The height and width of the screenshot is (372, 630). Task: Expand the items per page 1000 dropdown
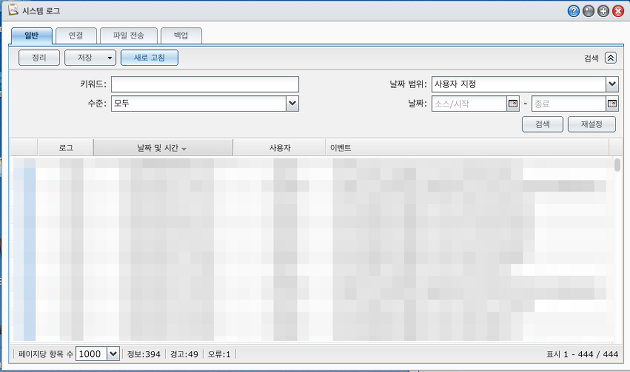point(113,354)
